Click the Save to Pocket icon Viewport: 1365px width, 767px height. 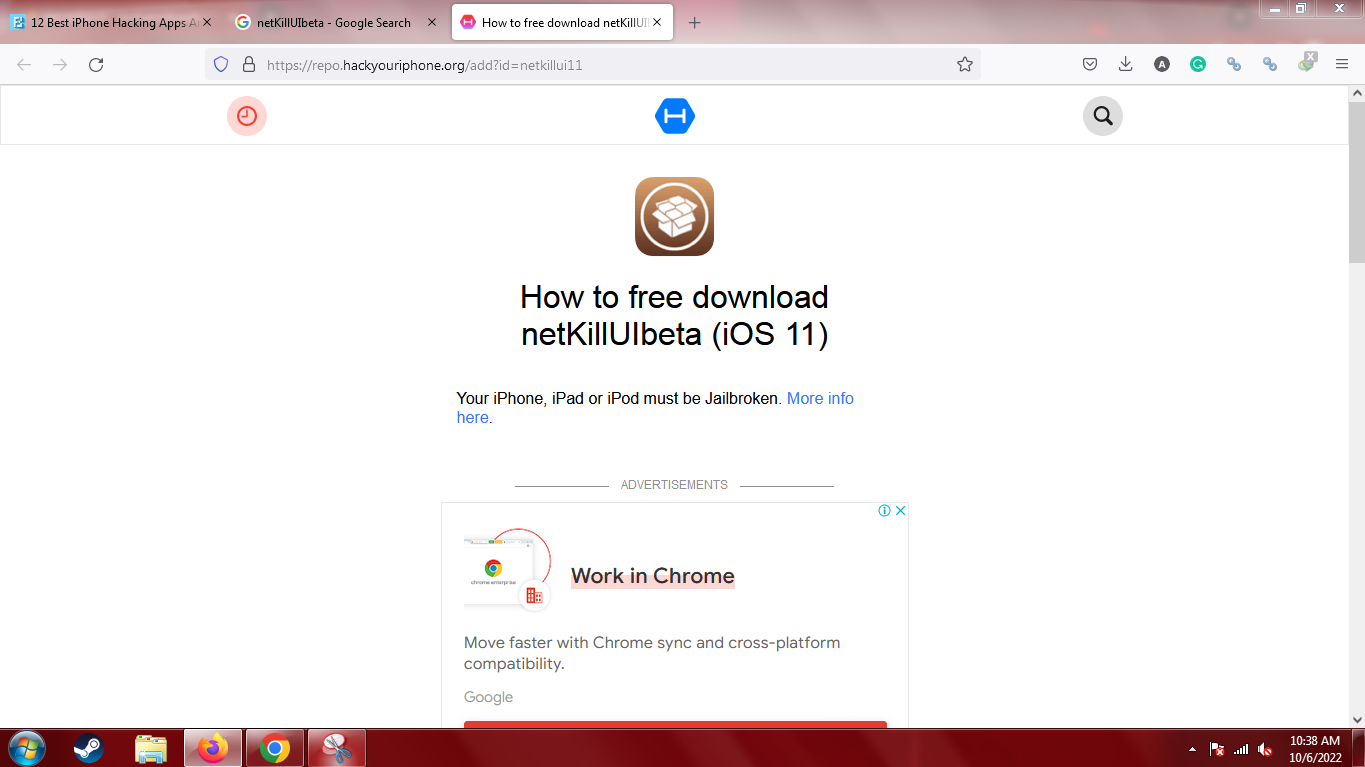click(x=1090, y=64)
